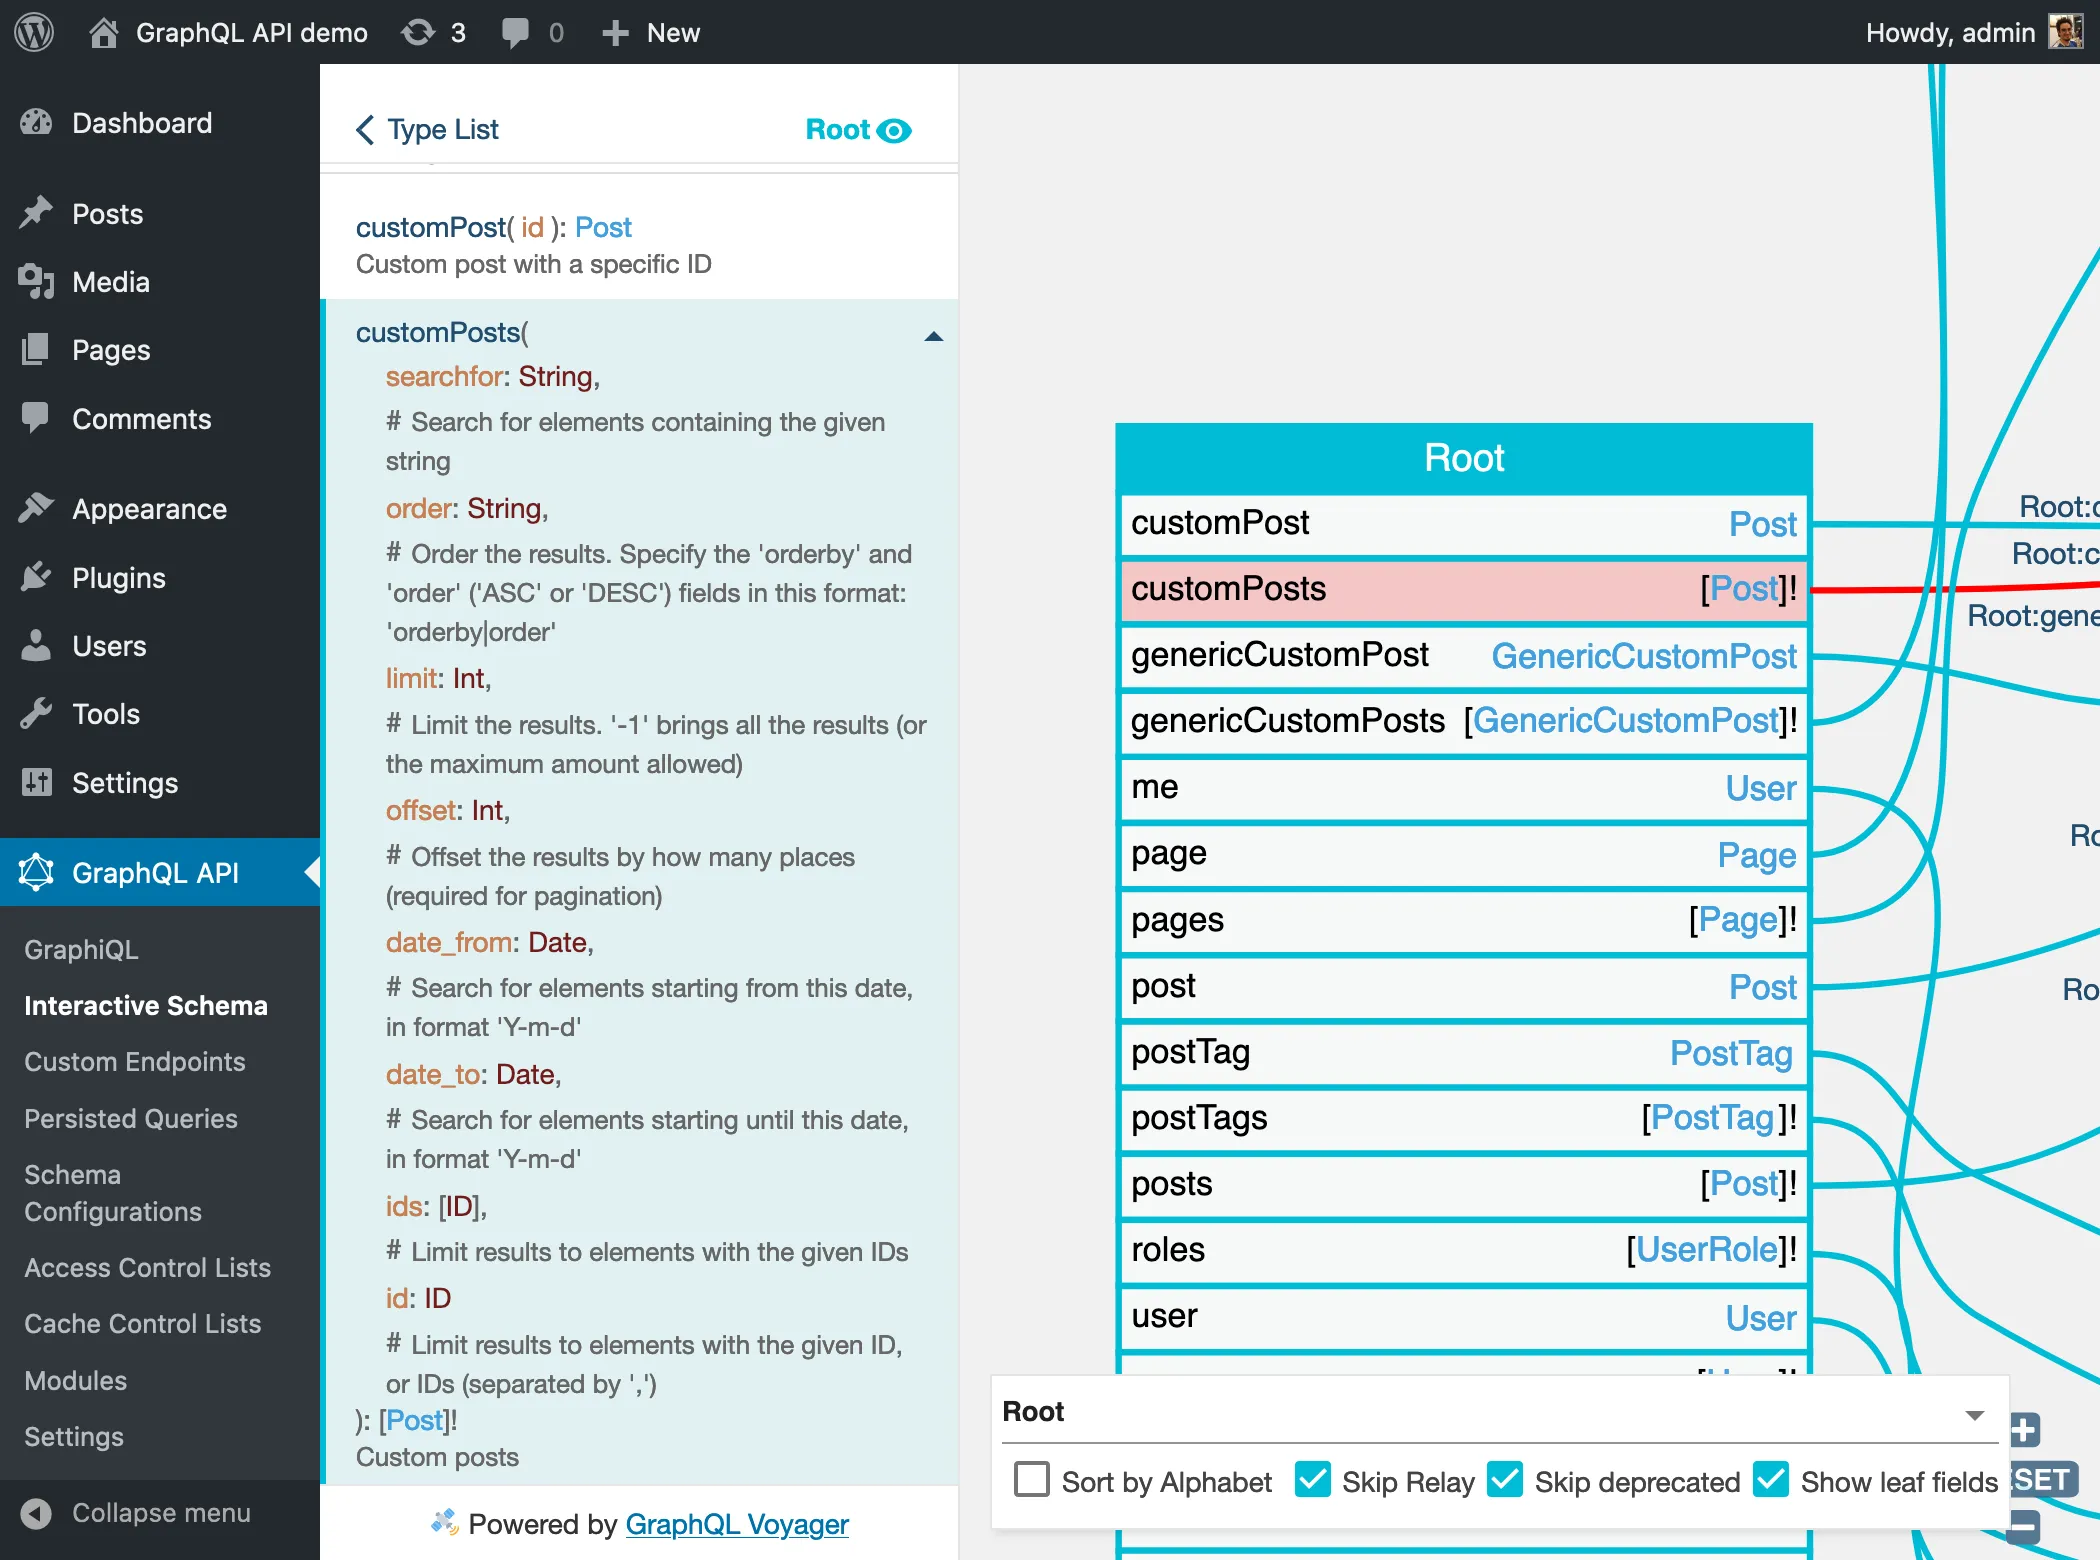Image resolution: width=2100 pixels, height=1560 pixels.
Task: Open the comments bubble icon in the admin bar
Action: pos(515,32)
